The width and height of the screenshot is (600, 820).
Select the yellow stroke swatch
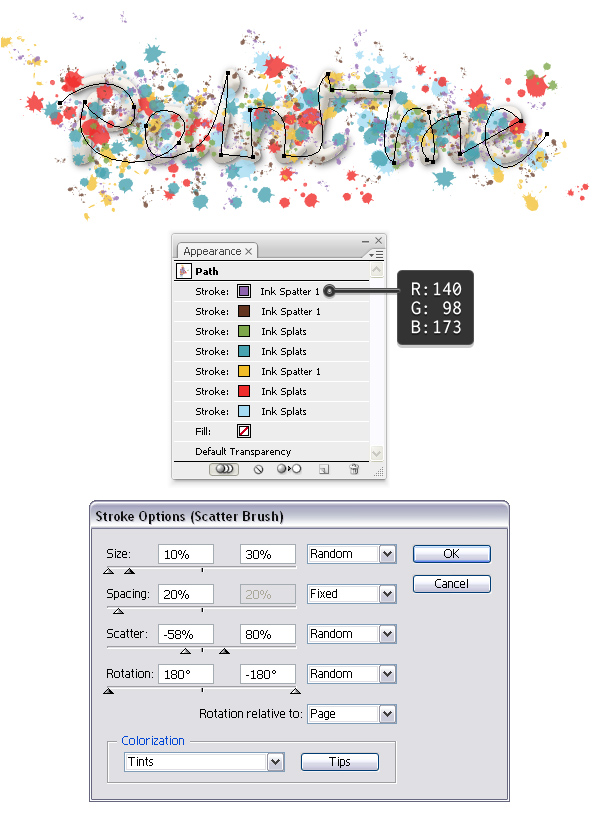pos(244,371)
